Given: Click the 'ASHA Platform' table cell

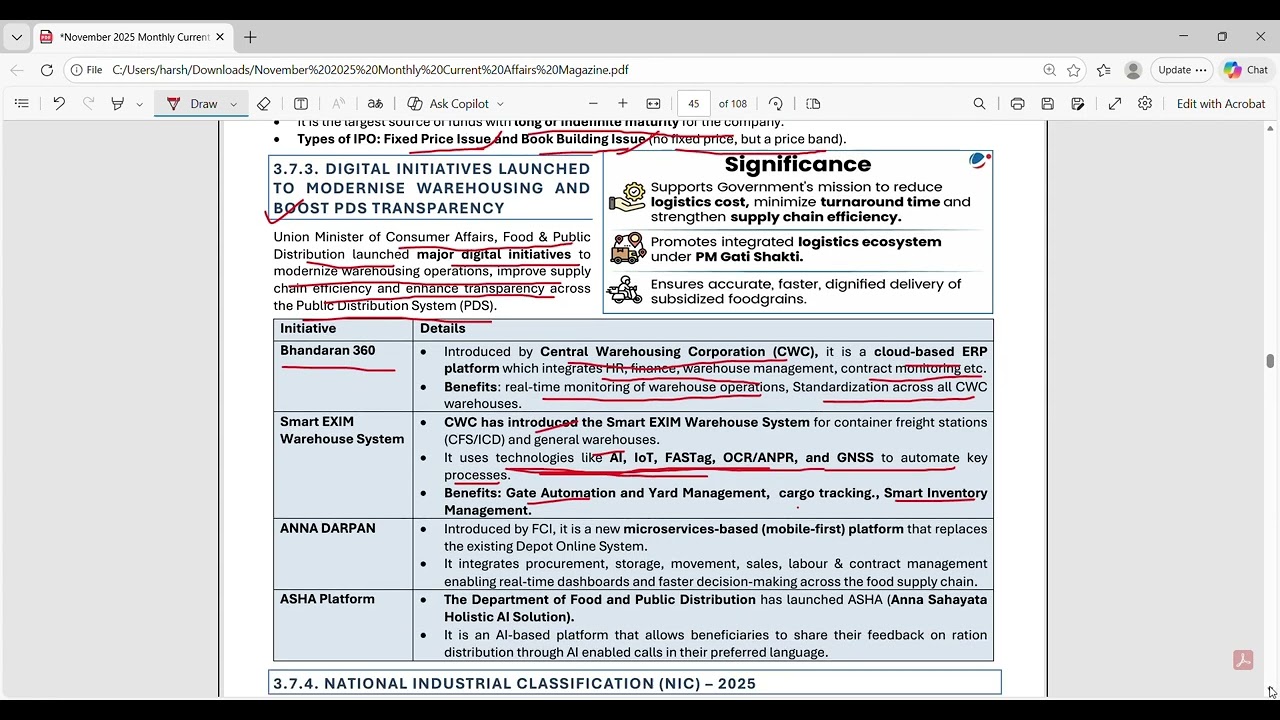Looking at the screenshot, I should (x=343, y=625).
